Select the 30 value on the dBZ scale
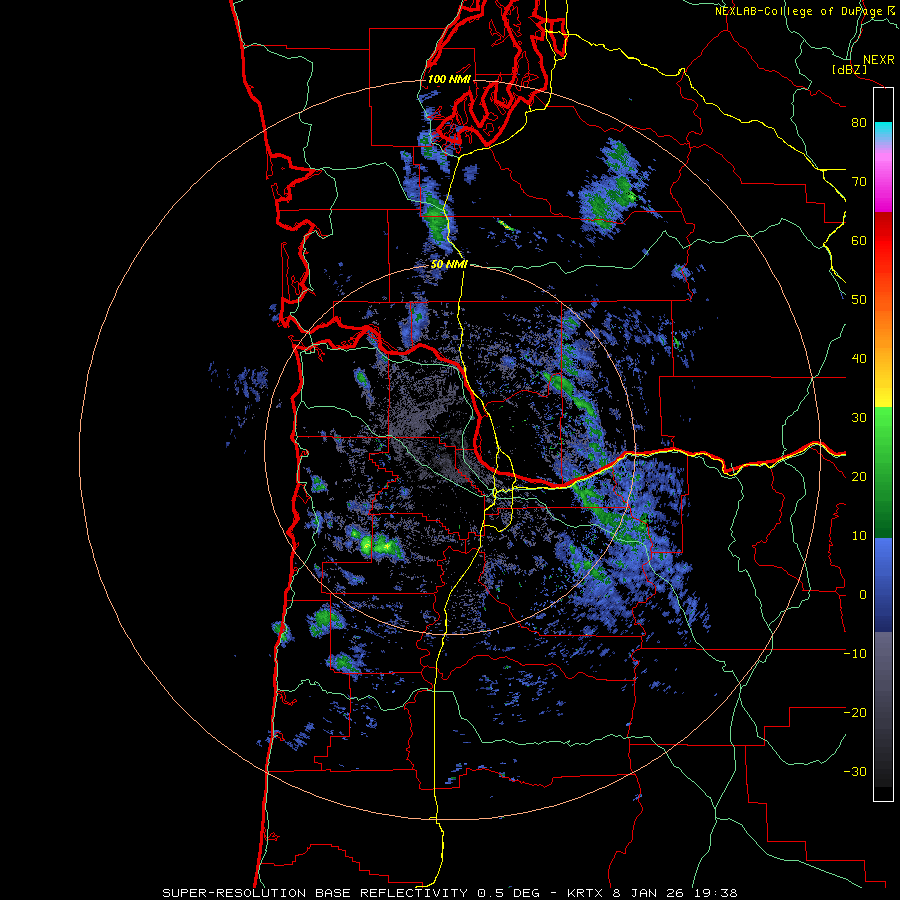 click(859, 418)
